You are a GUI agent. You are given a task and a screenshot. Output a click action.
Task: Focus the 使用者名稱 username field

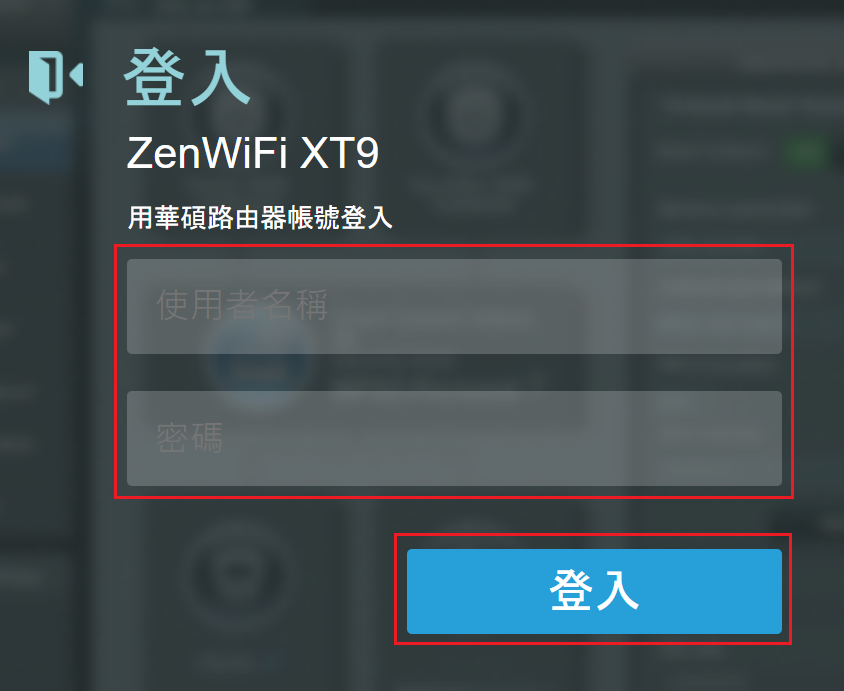tap(454, 306)
